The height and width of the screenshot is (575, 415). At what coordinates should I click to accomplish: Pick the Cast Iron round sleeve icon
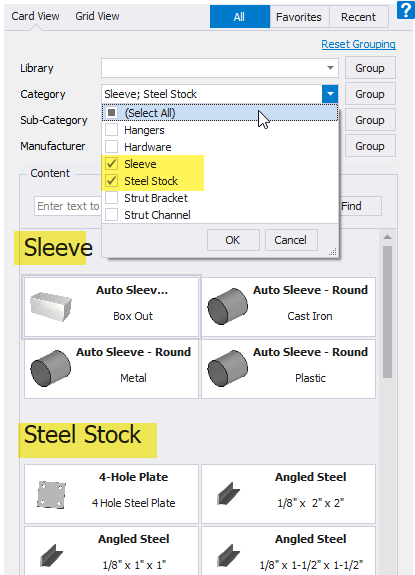pos(228,306)
